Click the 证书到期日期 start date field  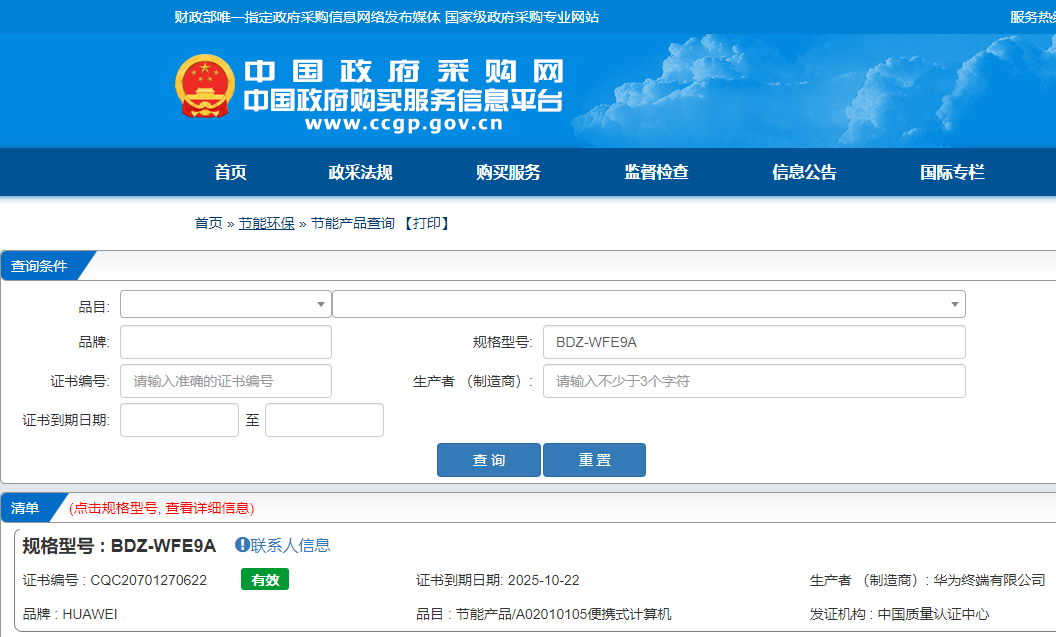(x=179, y=420)
